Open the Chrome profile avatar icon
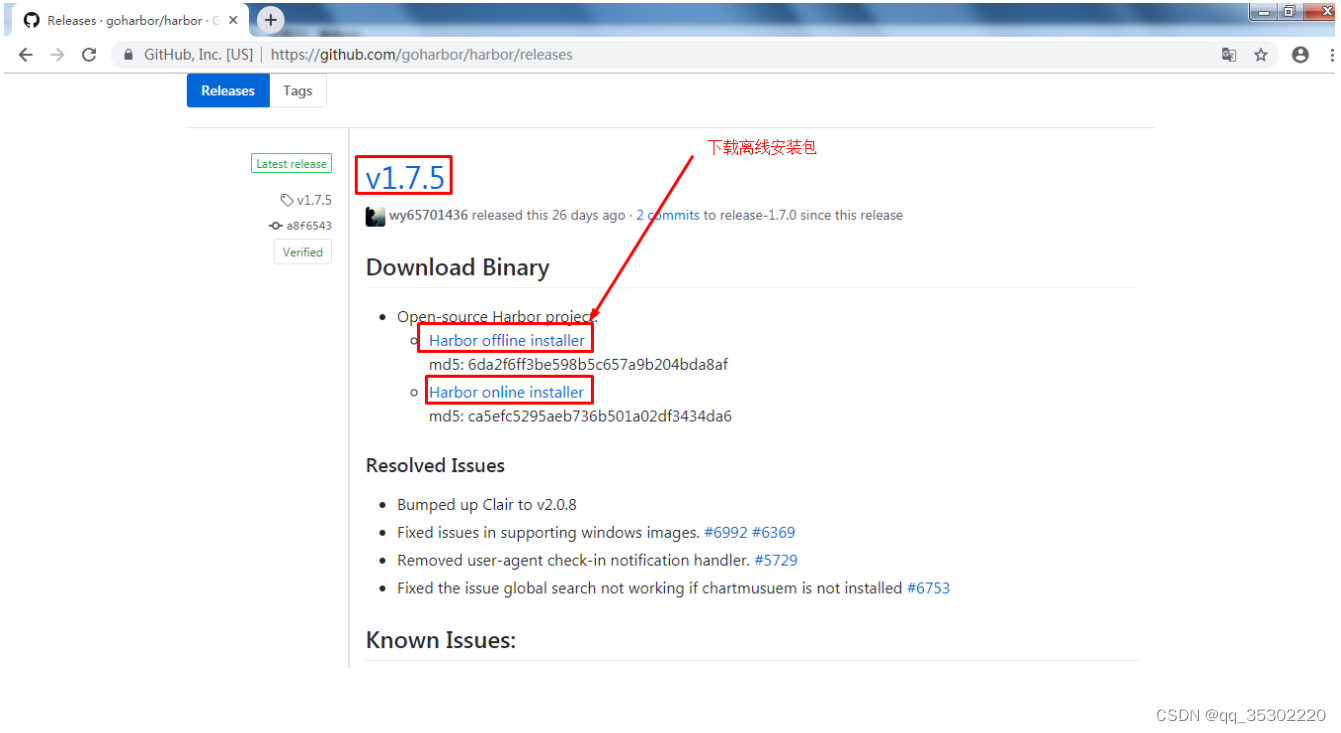1341x733 pixels. click(x=1300, y=55)
